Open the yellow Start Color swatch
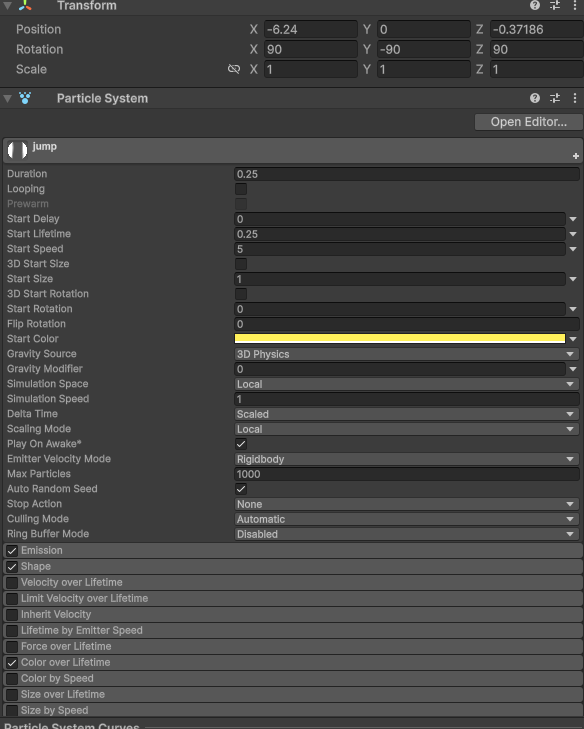Image resolution: width=584 pixels, height=729 pixels. click(400, 338)
